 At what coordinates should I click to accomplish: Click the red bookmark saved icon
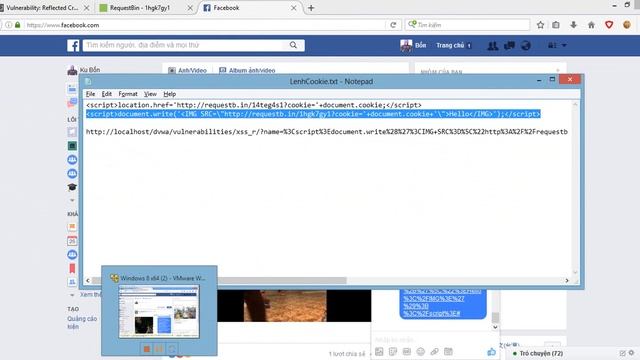(x=72, y=268)
